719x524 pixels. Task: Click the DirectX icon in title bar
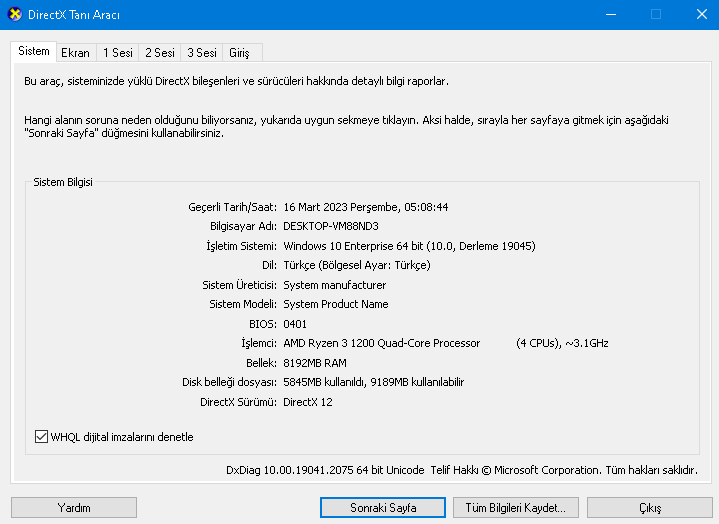[14, 14]
